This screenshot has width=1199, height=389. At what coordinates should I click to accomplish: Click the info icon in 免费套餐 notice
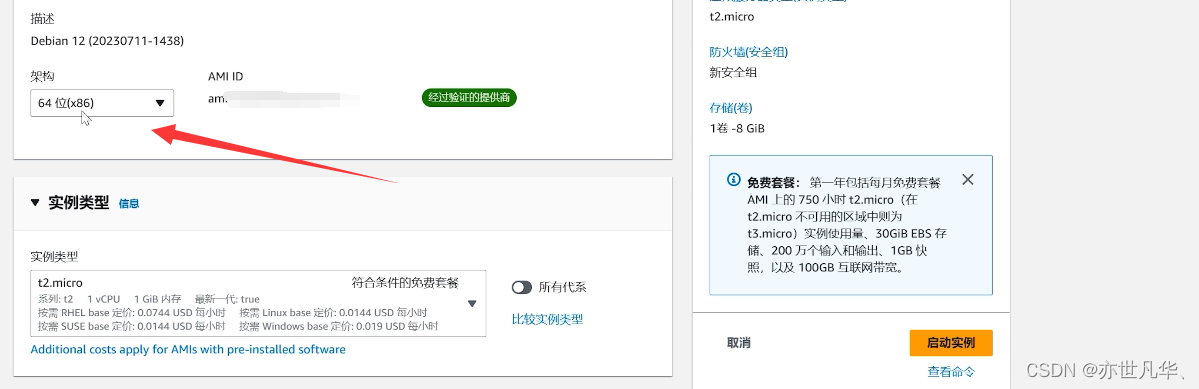pos(733,181)
